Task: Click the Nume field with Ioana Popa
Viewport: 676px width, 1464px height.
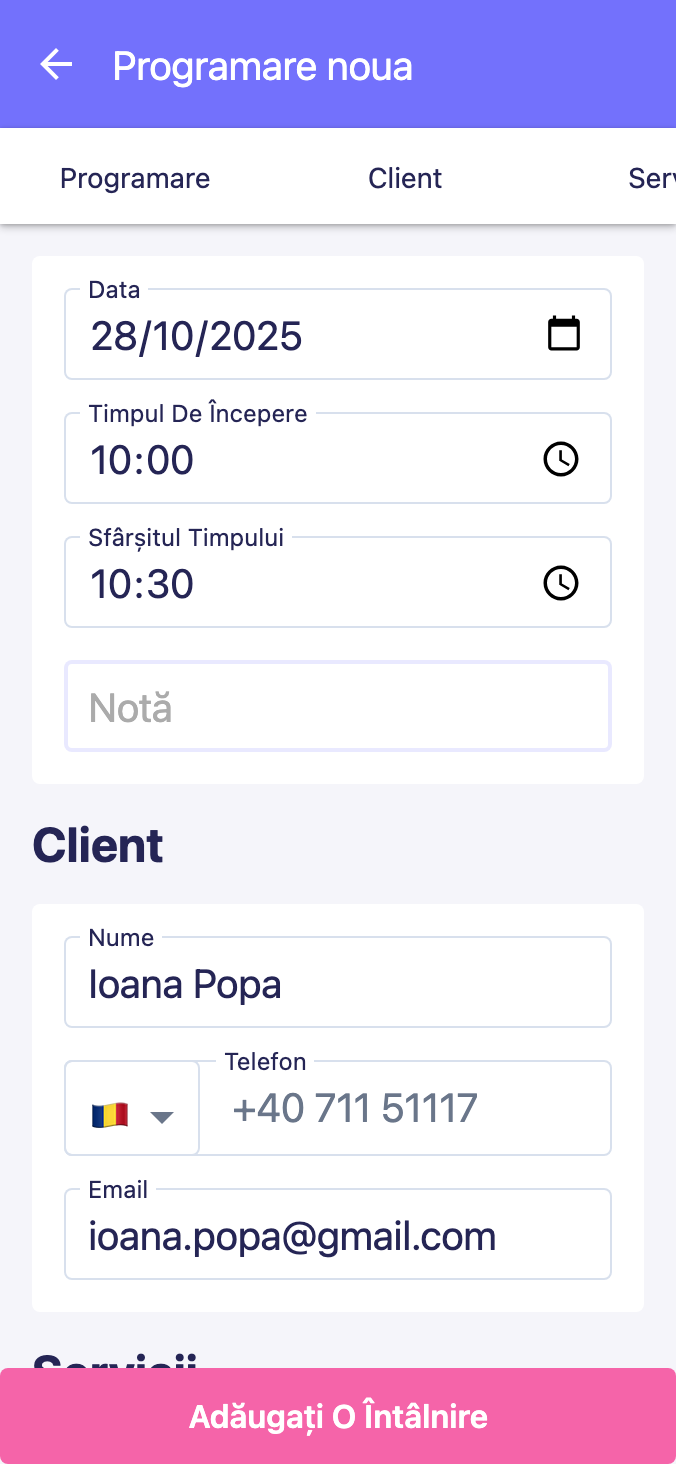Action: [x=338, y=984]
